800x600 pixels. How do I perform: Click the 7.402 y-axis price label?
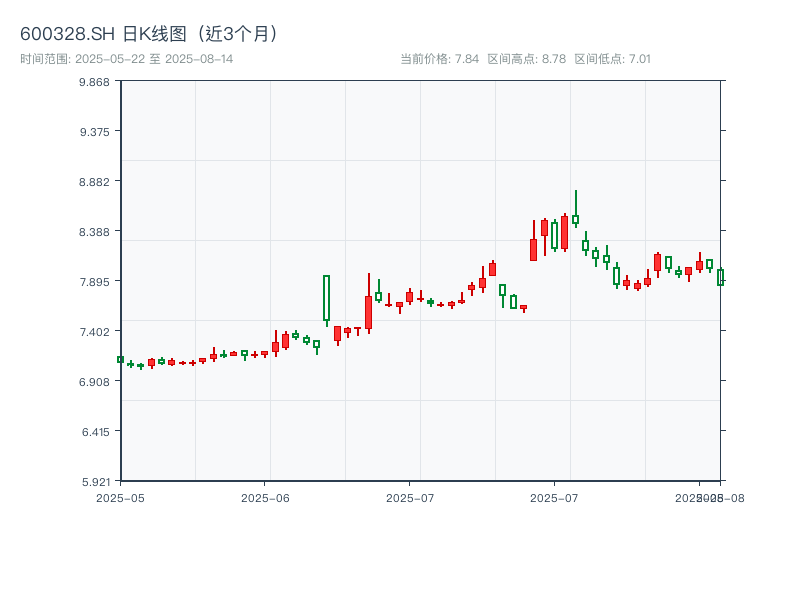pyautogui.click(x=93, y=332)
